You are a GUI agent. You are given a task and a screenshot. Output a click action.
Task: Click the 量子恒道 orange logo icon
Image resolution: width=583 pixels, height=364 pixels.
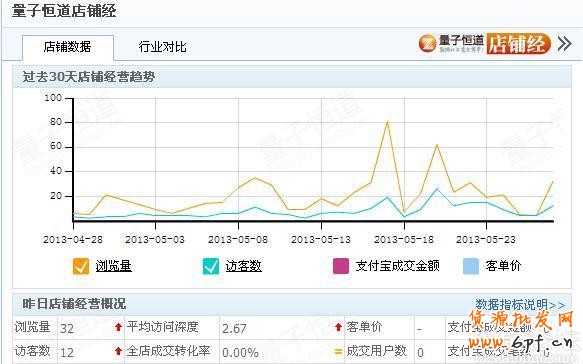point(427,44)
